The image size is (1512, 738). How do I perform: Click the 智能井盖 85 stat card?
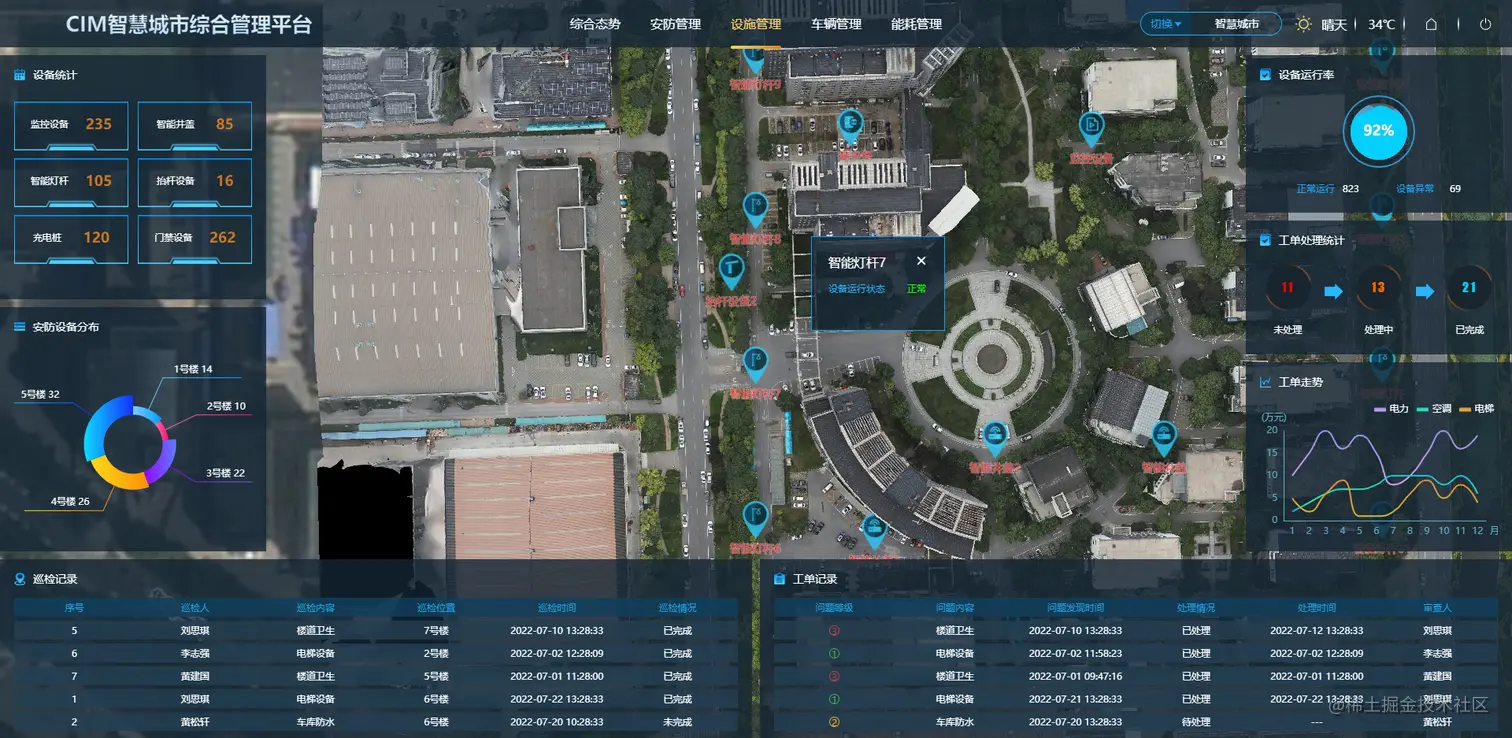pos(195,125)
